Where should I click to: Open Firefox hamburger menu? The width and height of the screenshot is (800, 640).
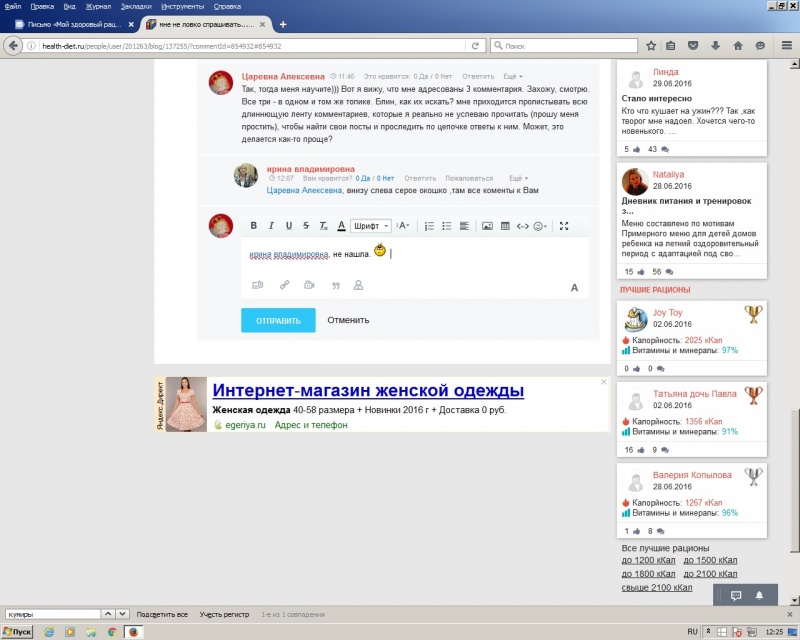(786, 45)
